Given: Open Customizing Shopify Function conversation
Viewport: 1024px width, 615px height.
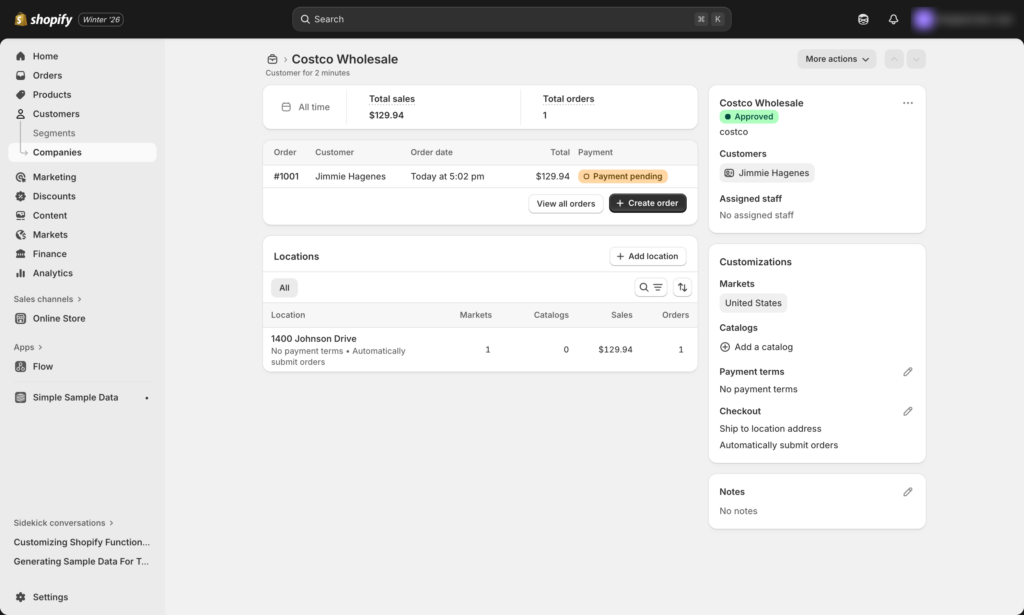Looking at the screenshot, I should click(82, 543).
